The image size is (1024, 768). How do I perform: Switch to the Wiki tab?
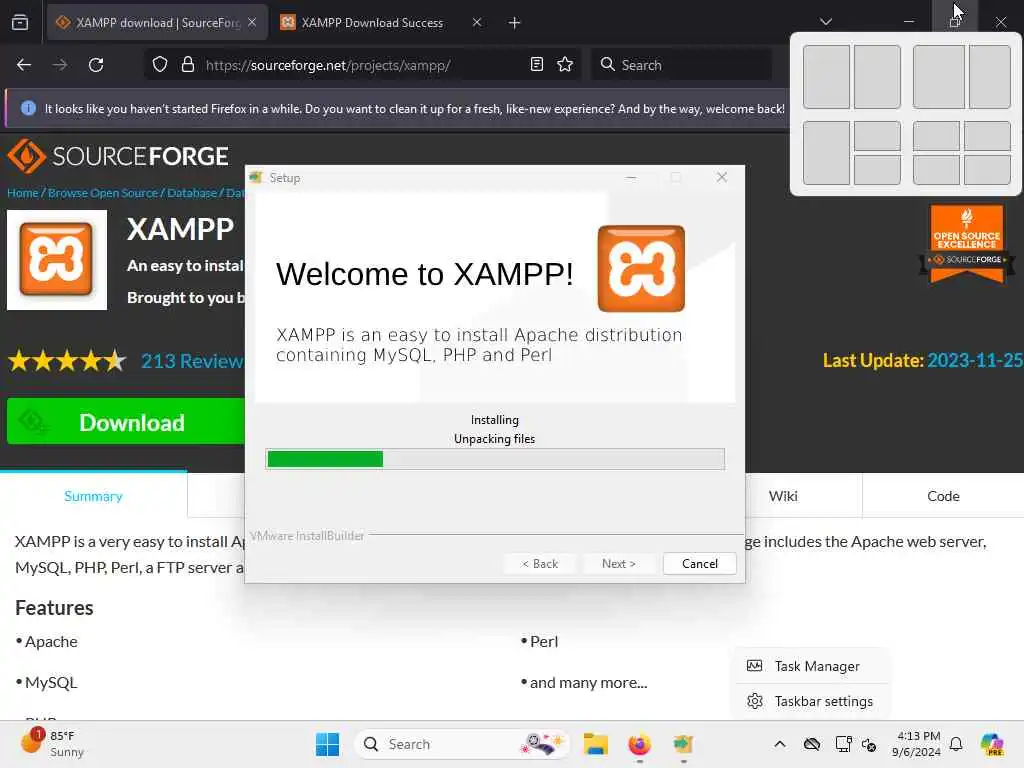tap(783, 496)
